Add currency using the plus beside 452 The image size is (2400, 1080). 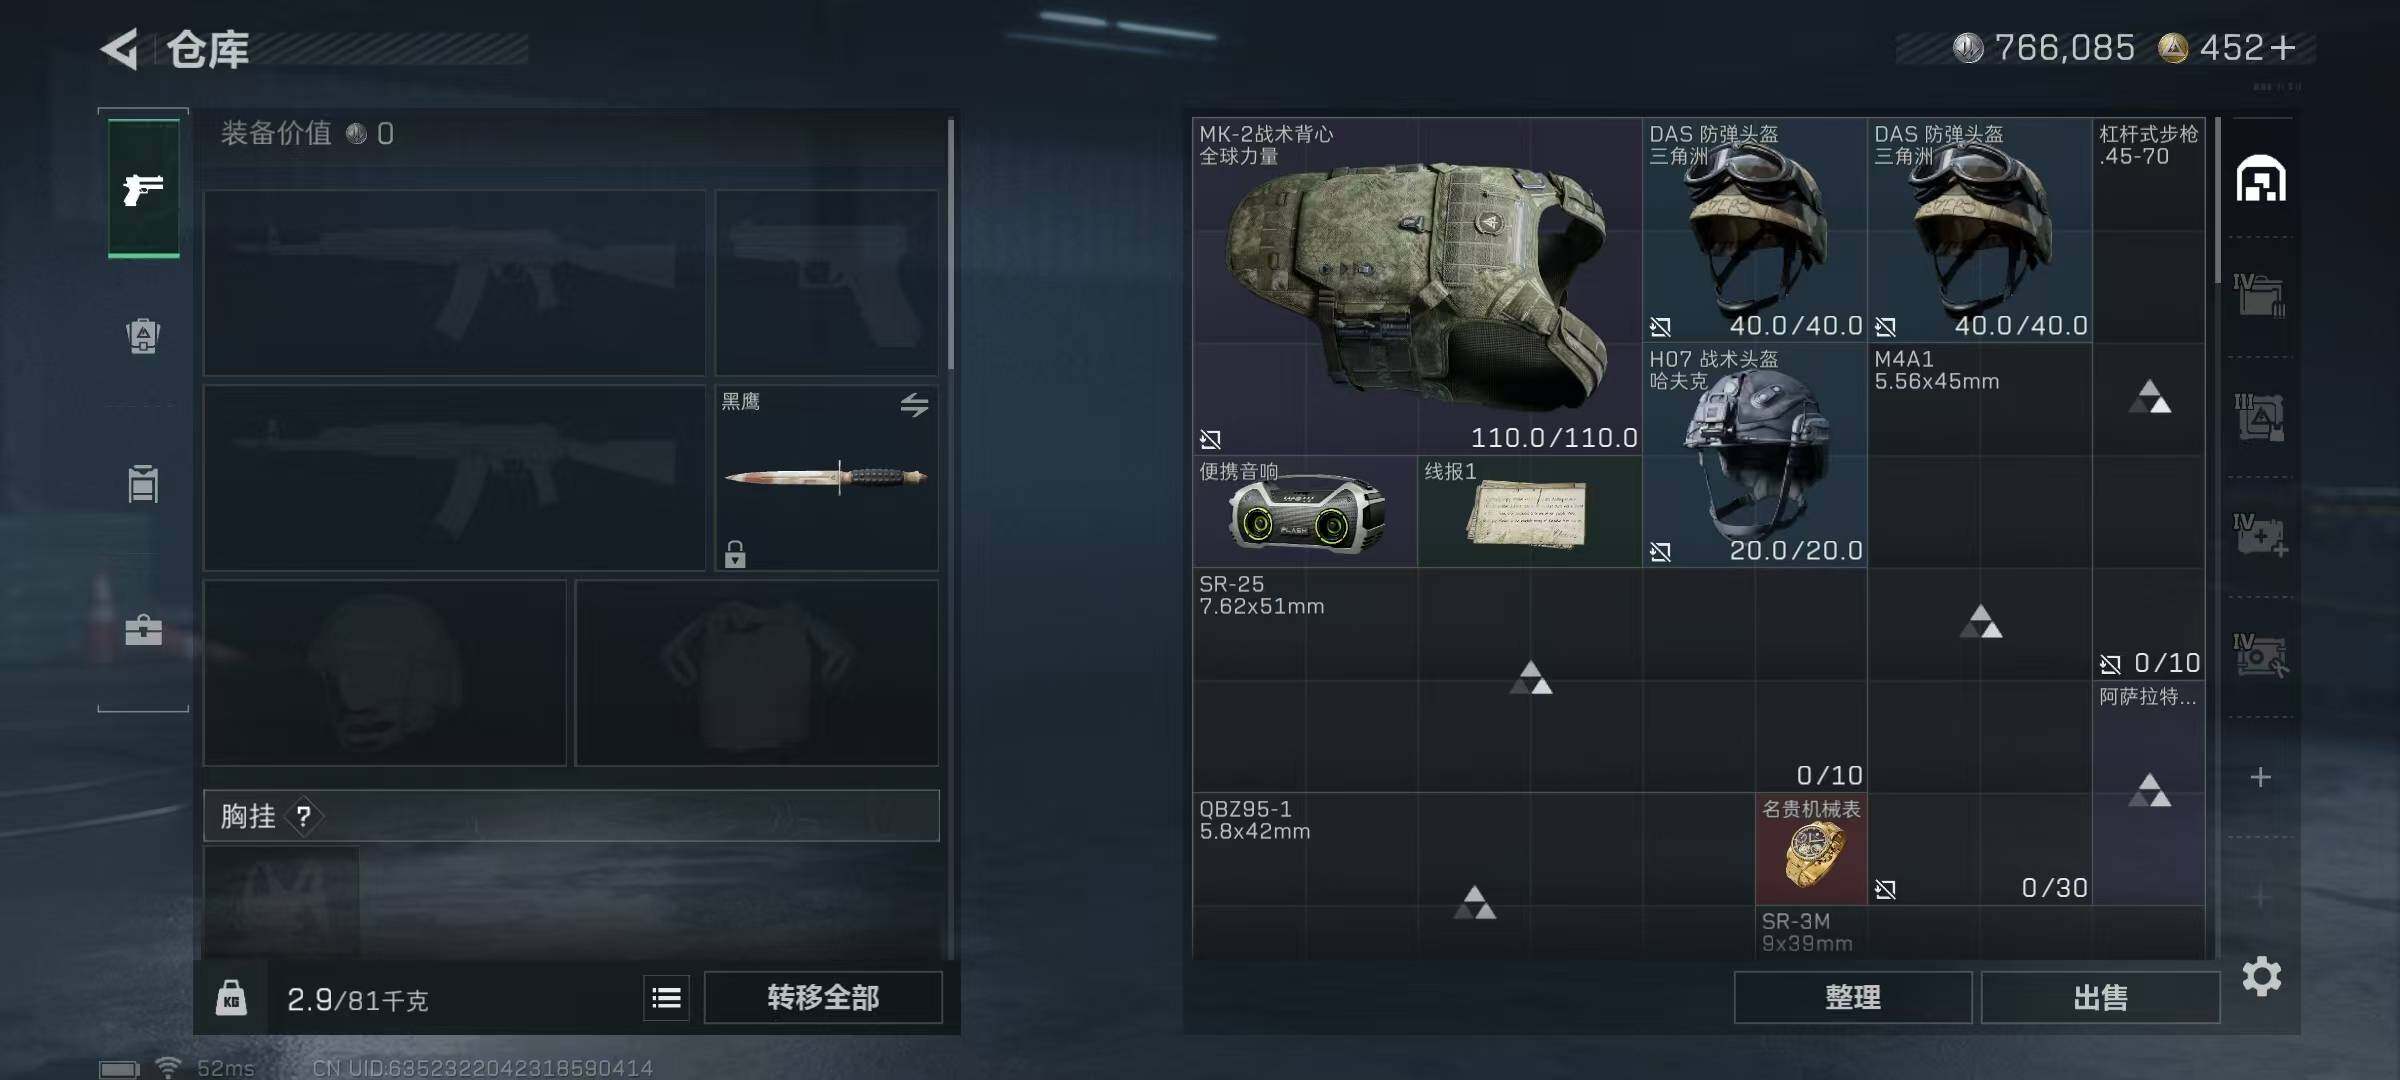2284,48
